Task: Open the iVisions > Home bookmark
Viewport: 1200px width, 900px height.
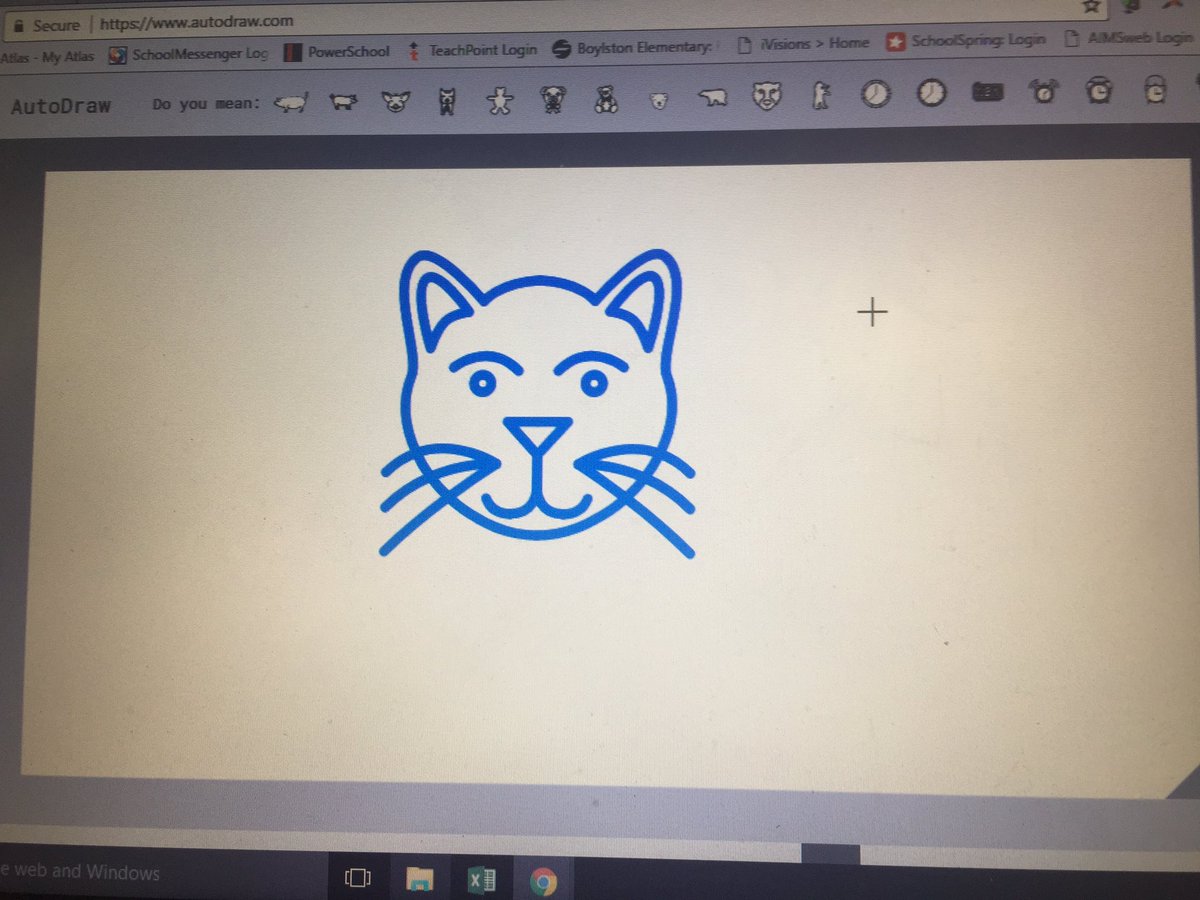Action: coord(804,43)
